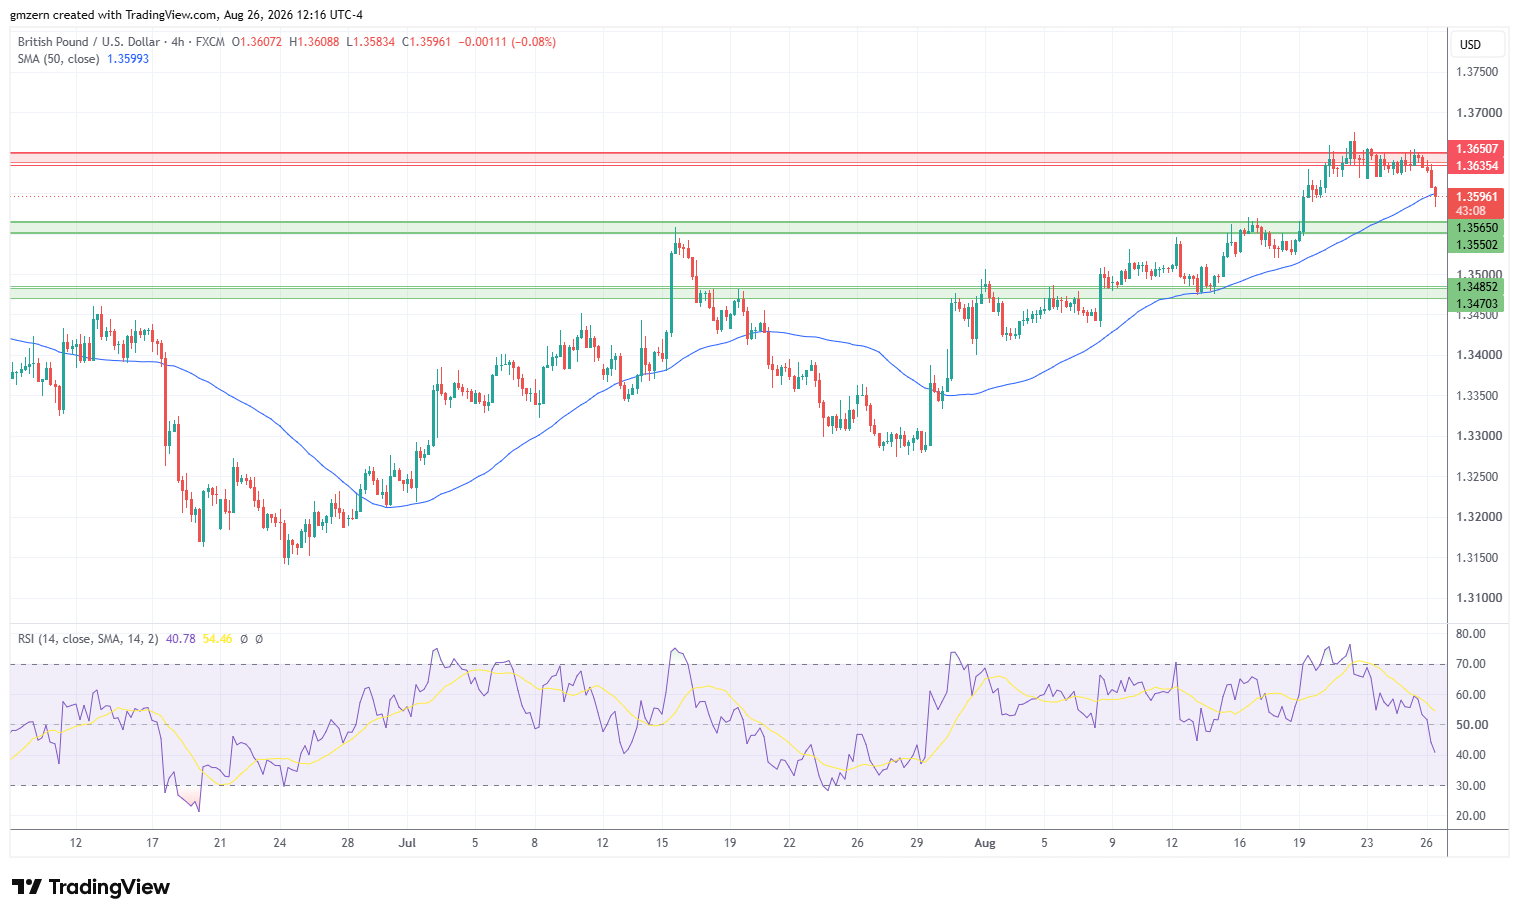Click the 50.00 level on the RSI scale
This screenshot has width=1519, height=917.
click(x=1471, y=725)
